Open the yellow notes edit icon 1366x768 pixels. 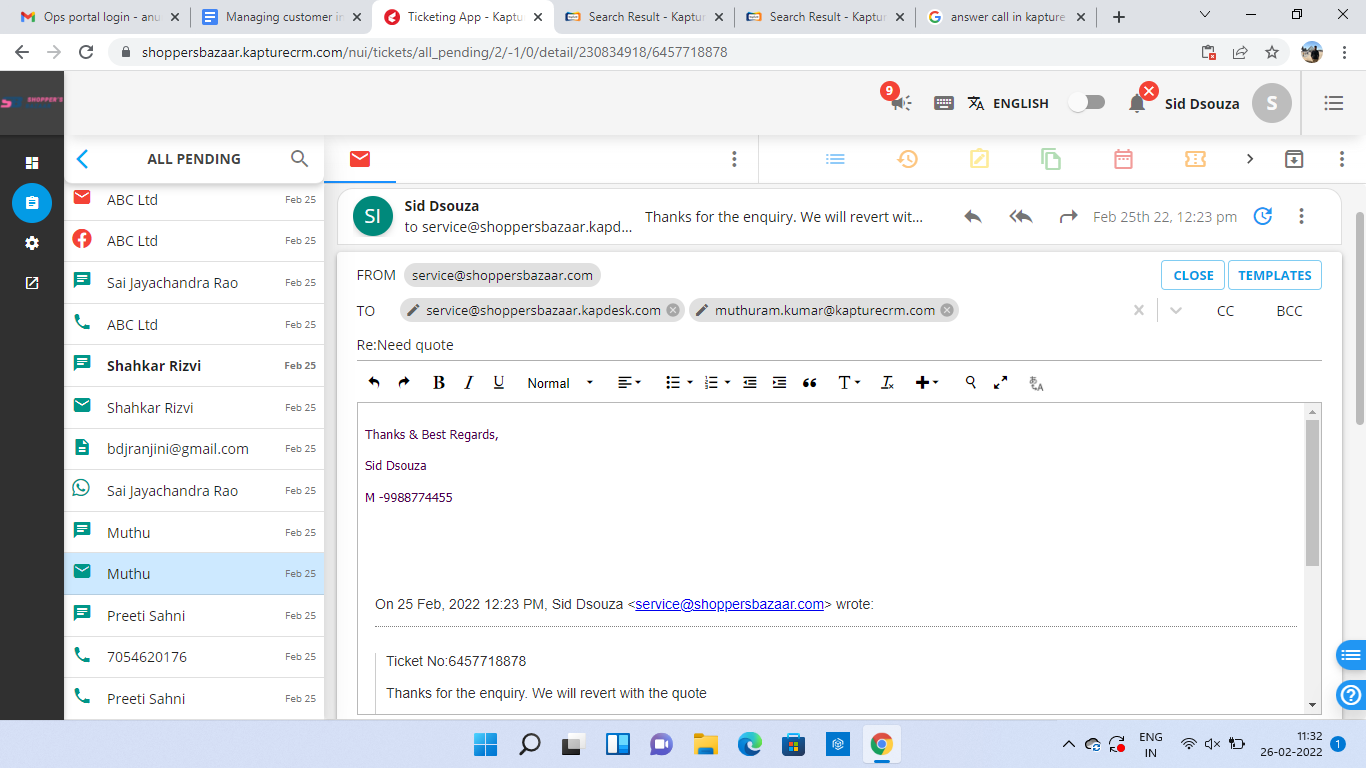979,159
